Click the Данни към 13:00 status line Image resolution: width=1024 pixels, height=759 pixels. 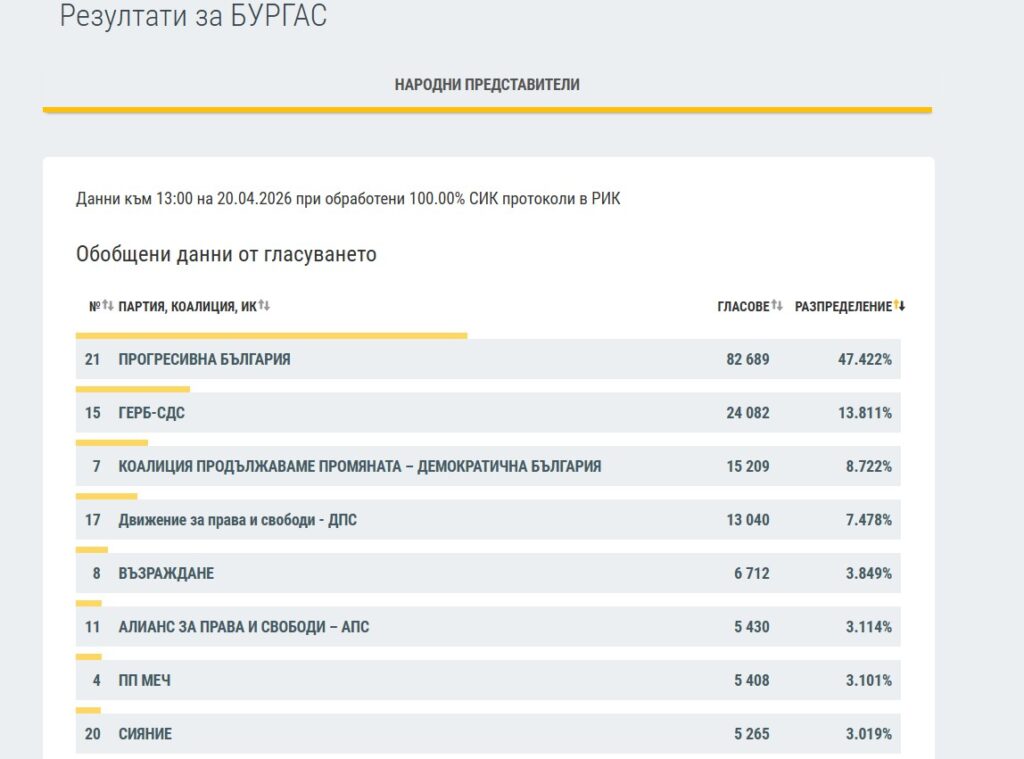point(348,199)
